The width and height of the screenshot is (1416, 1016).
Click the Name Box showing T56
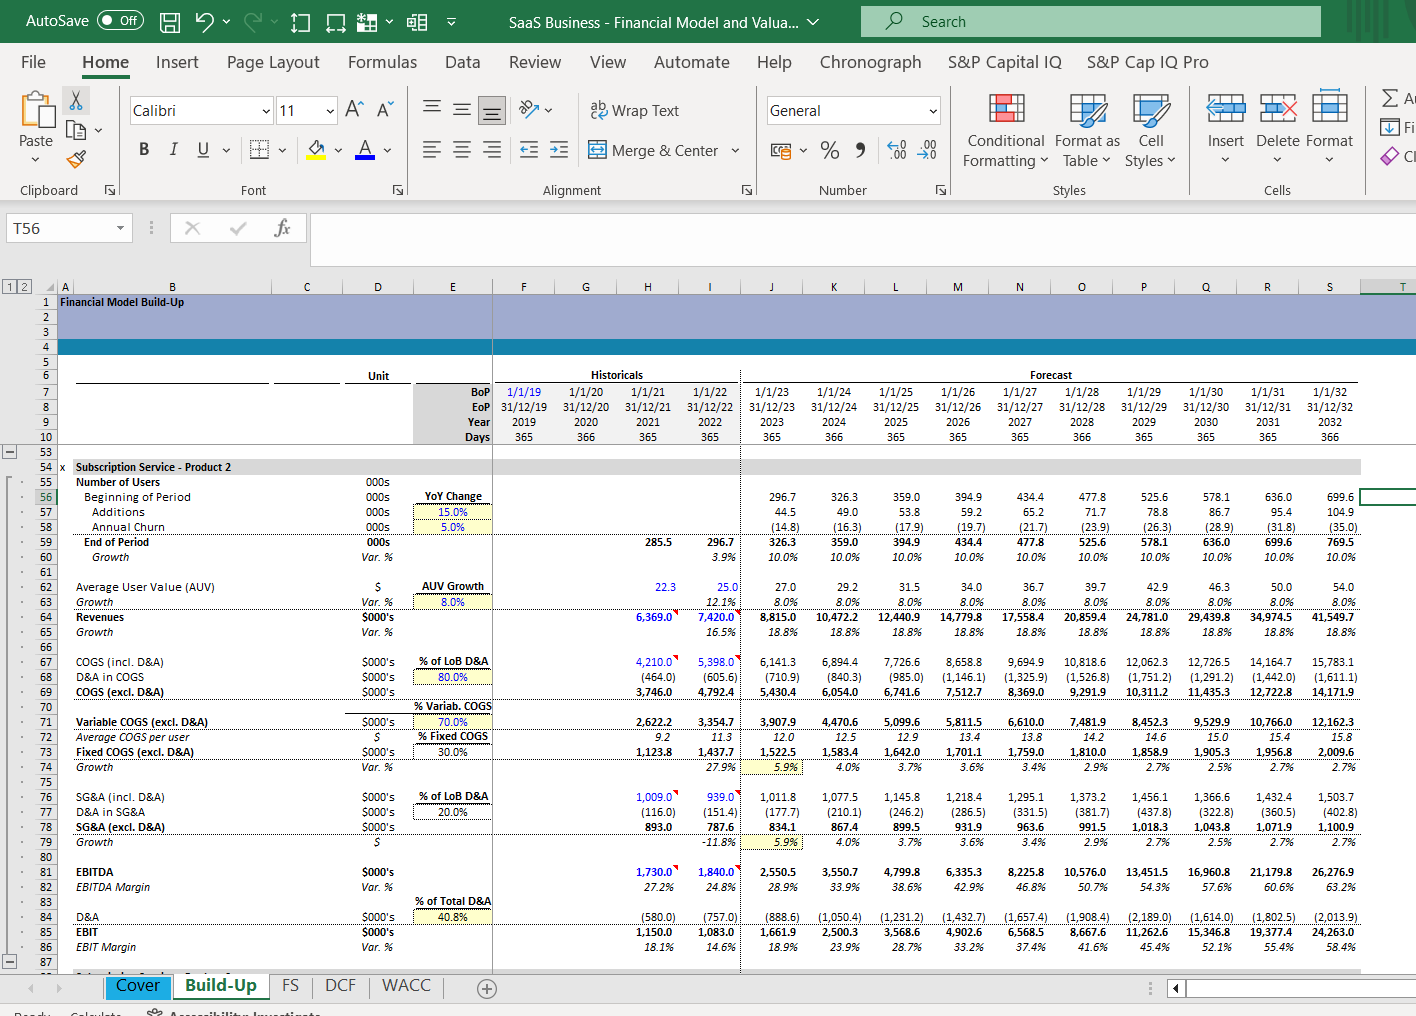tap(60, 229)
